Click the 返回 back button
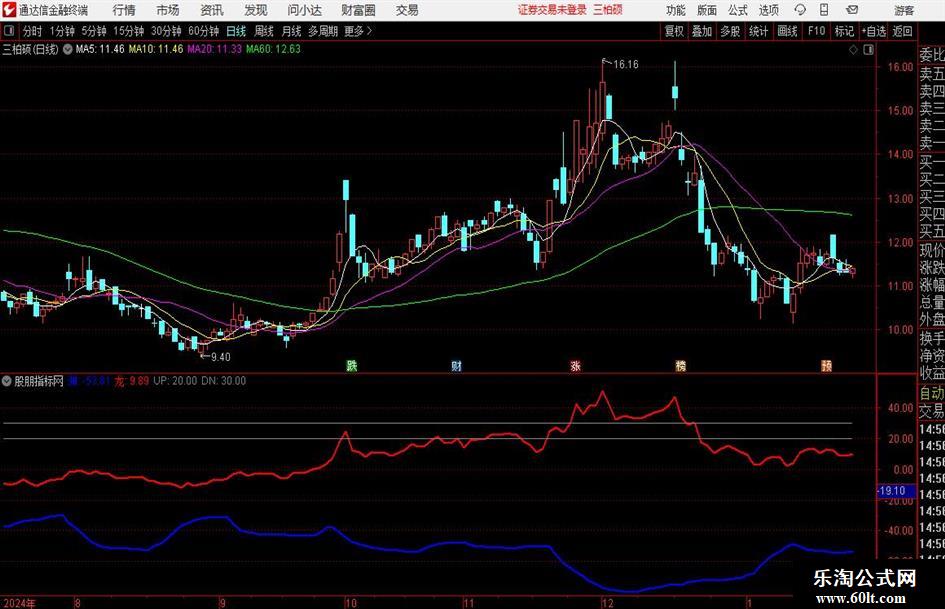945x609 pixels. tap(902, 31)
